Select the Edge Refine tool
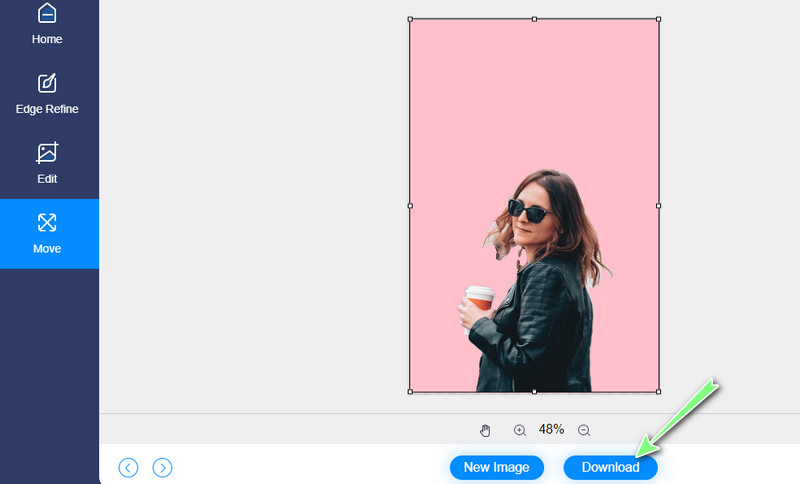800x484 pixels. [47, 94]
